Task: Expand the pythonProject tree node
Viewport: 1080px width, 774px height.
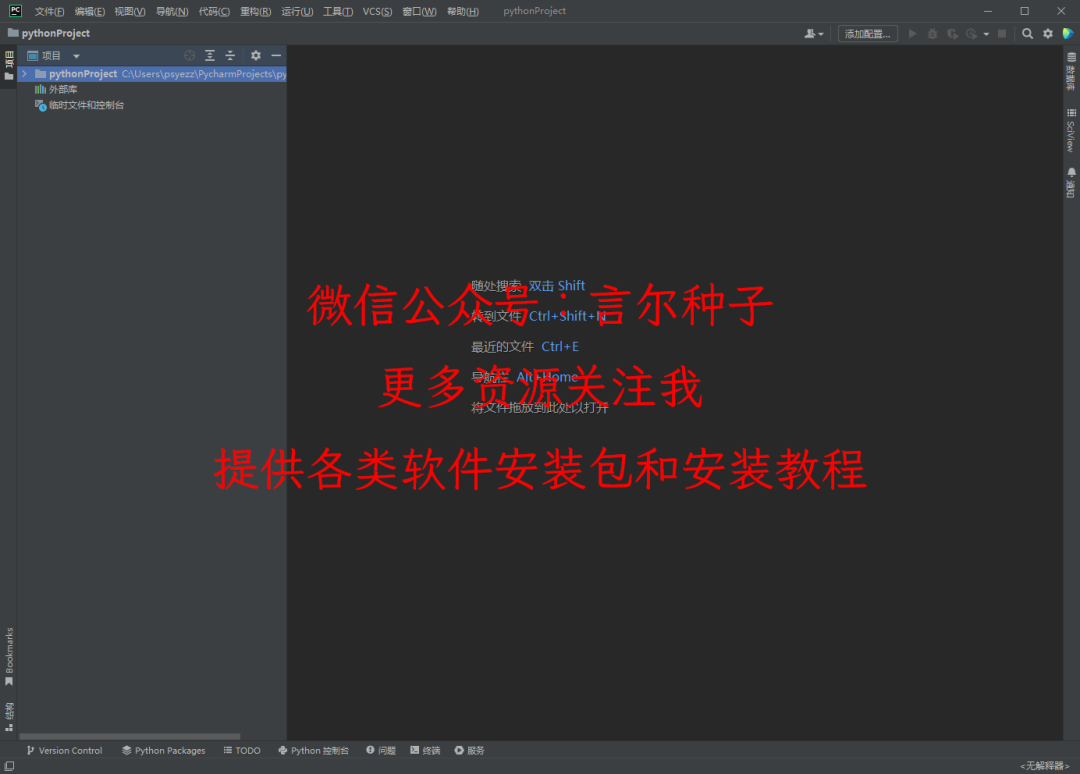Action: [x=24, y=73]
